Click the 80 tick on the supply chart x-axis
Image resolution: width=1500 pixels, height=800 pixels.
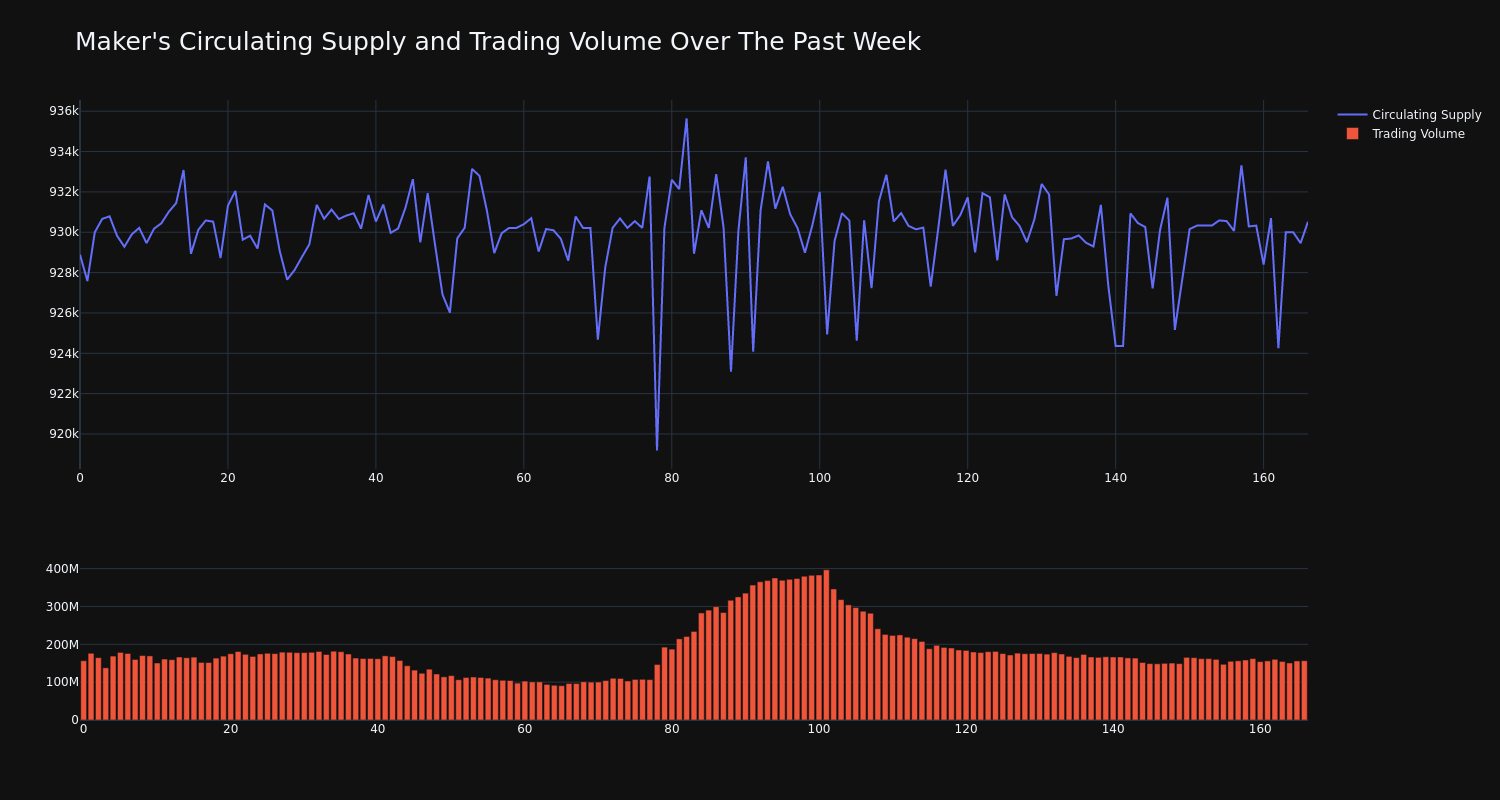pyautogui.click(x=672, y=478)
